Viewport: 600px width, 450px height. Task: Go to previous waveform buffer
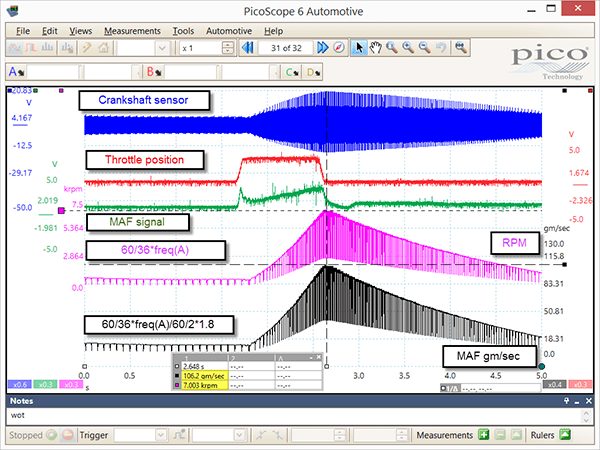248,48
